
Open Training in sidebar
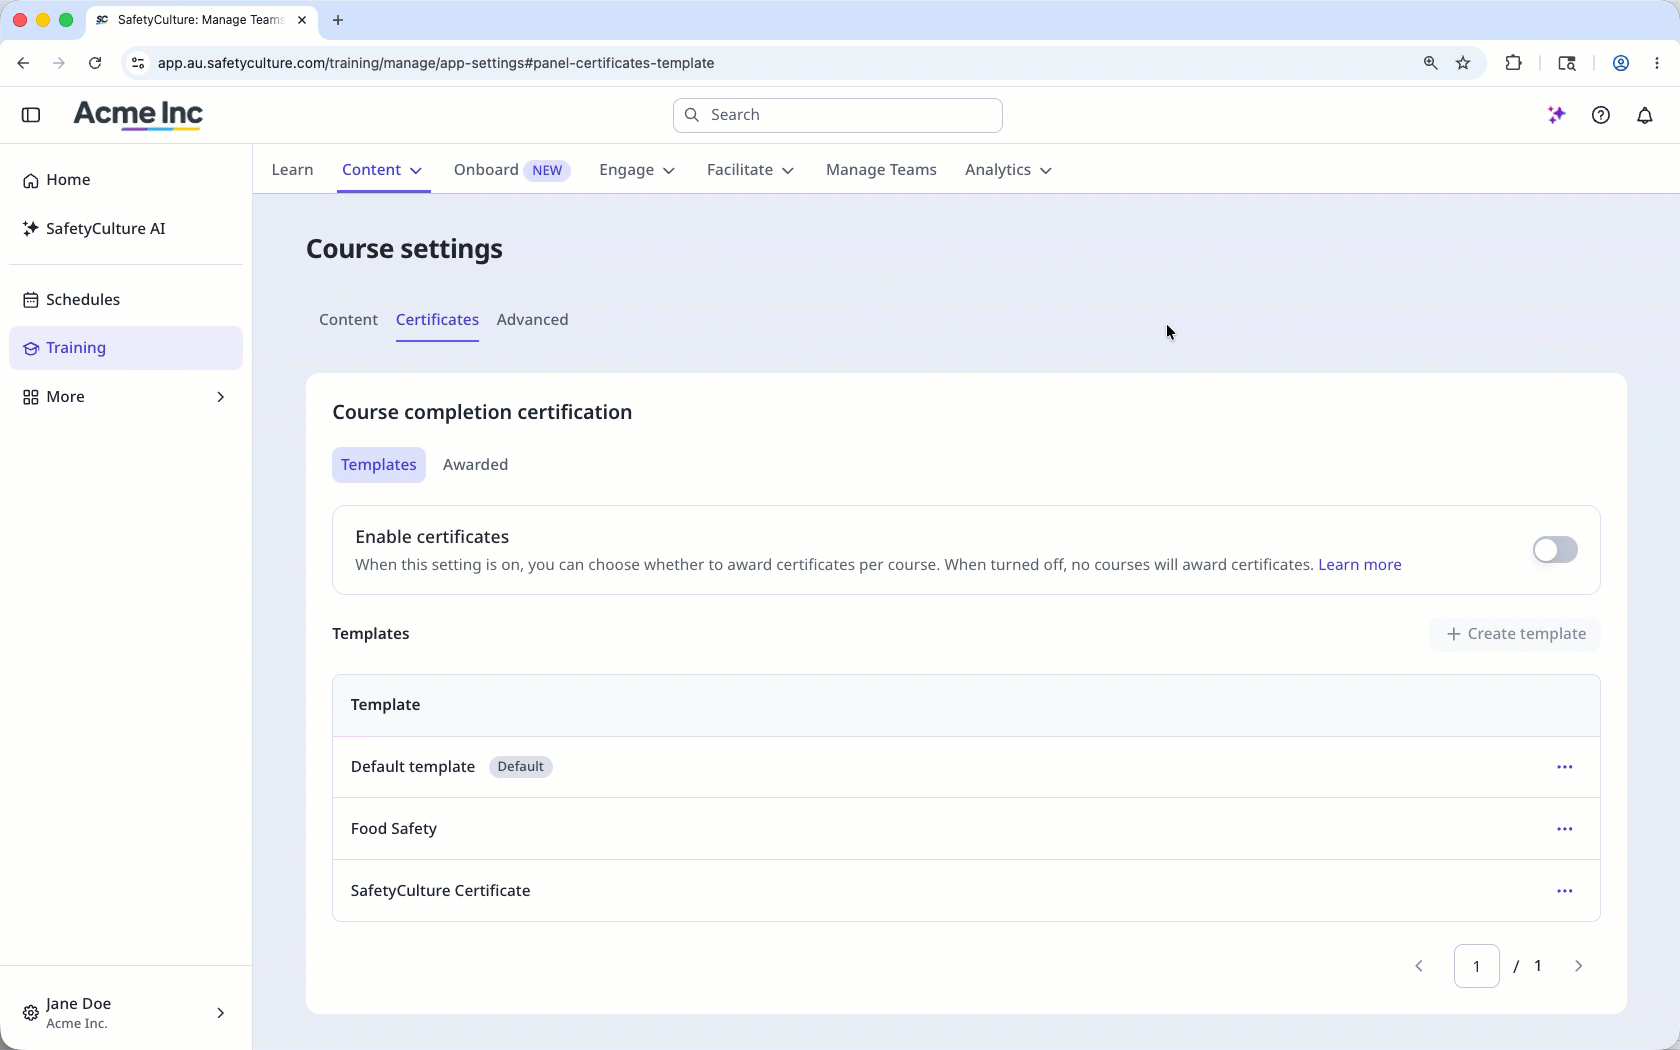tap(126, 348)
